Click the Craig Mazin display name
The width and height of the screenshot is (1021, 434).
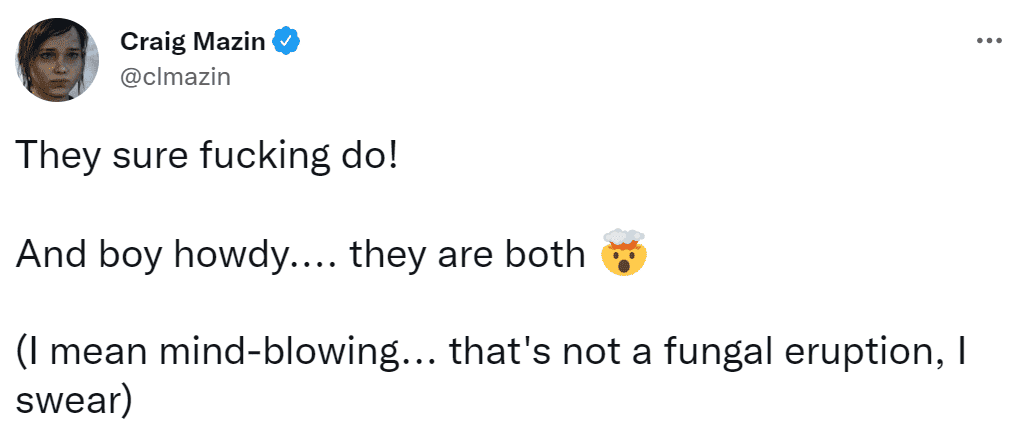tap(193, 42)
